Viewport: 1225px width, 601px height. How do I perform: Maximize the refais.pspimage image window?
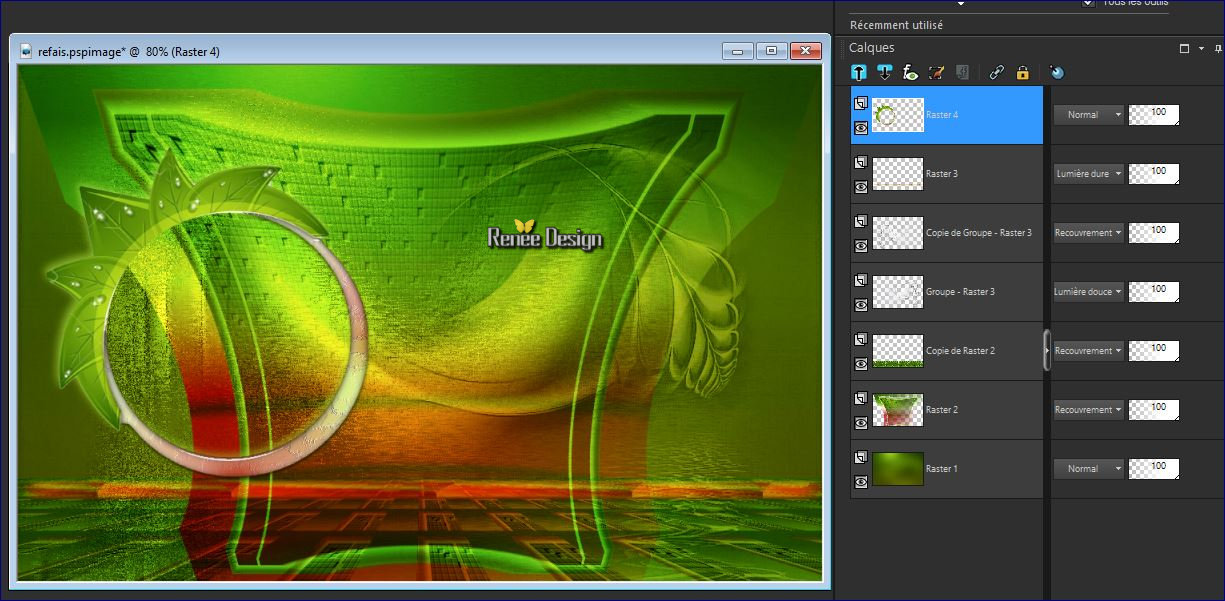[x=771, y=51]
